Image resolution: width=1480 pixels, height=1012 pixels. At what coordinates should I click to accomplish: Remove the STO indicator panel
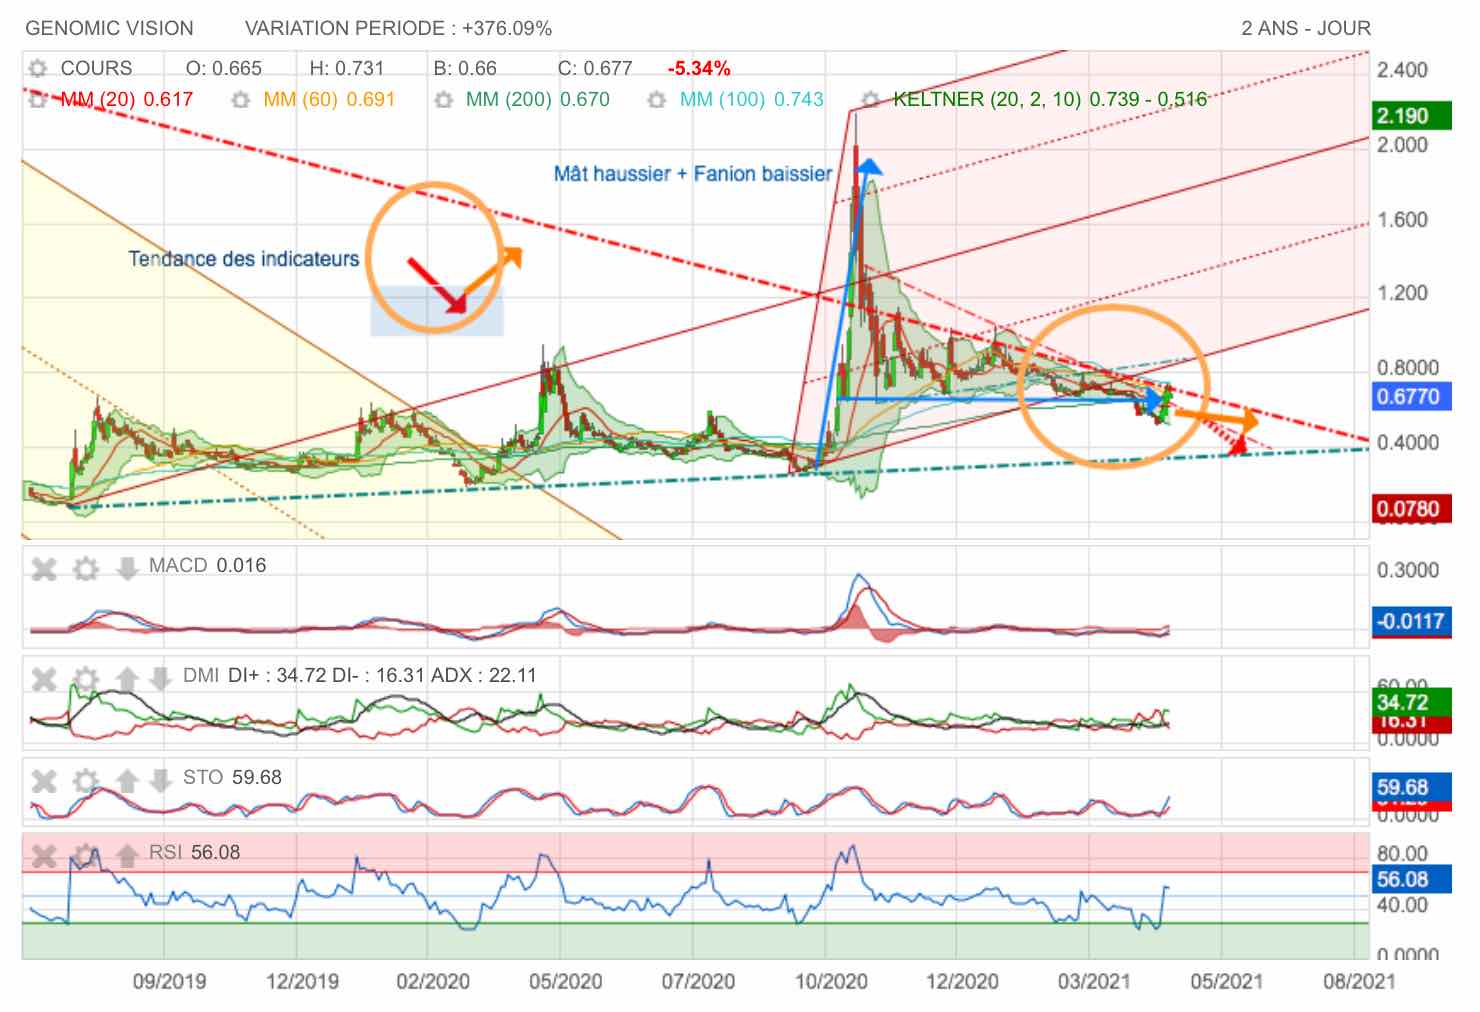coord(44,781)
